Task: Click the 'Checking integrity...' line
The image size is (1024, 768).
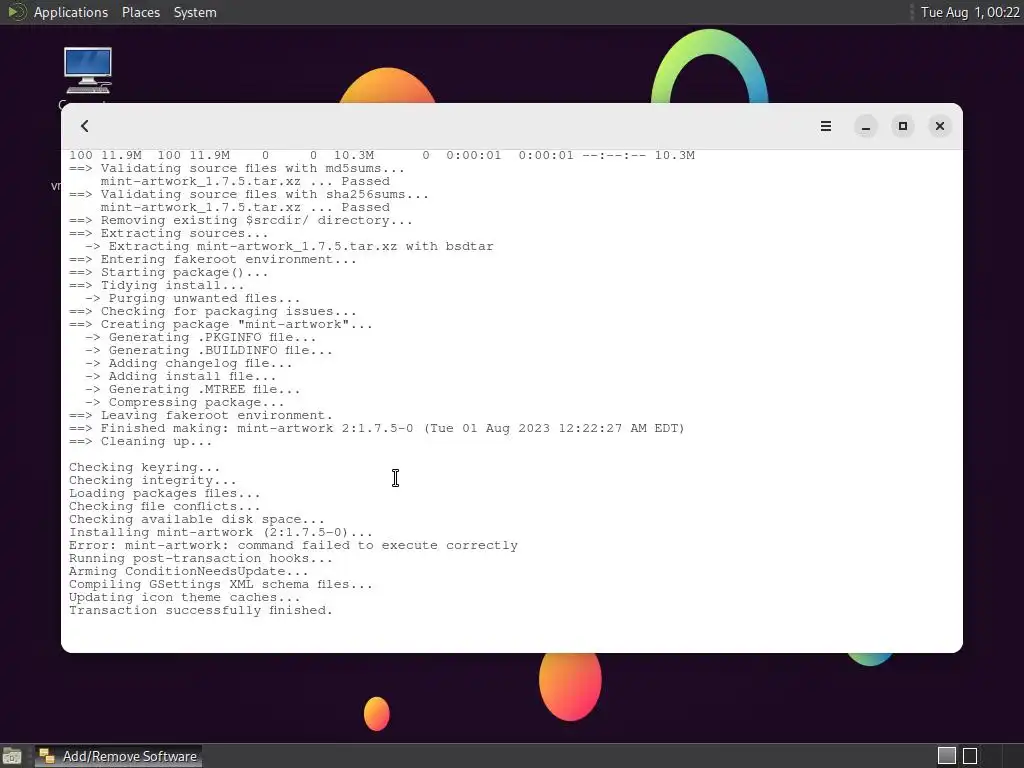Action: (152, 480)
